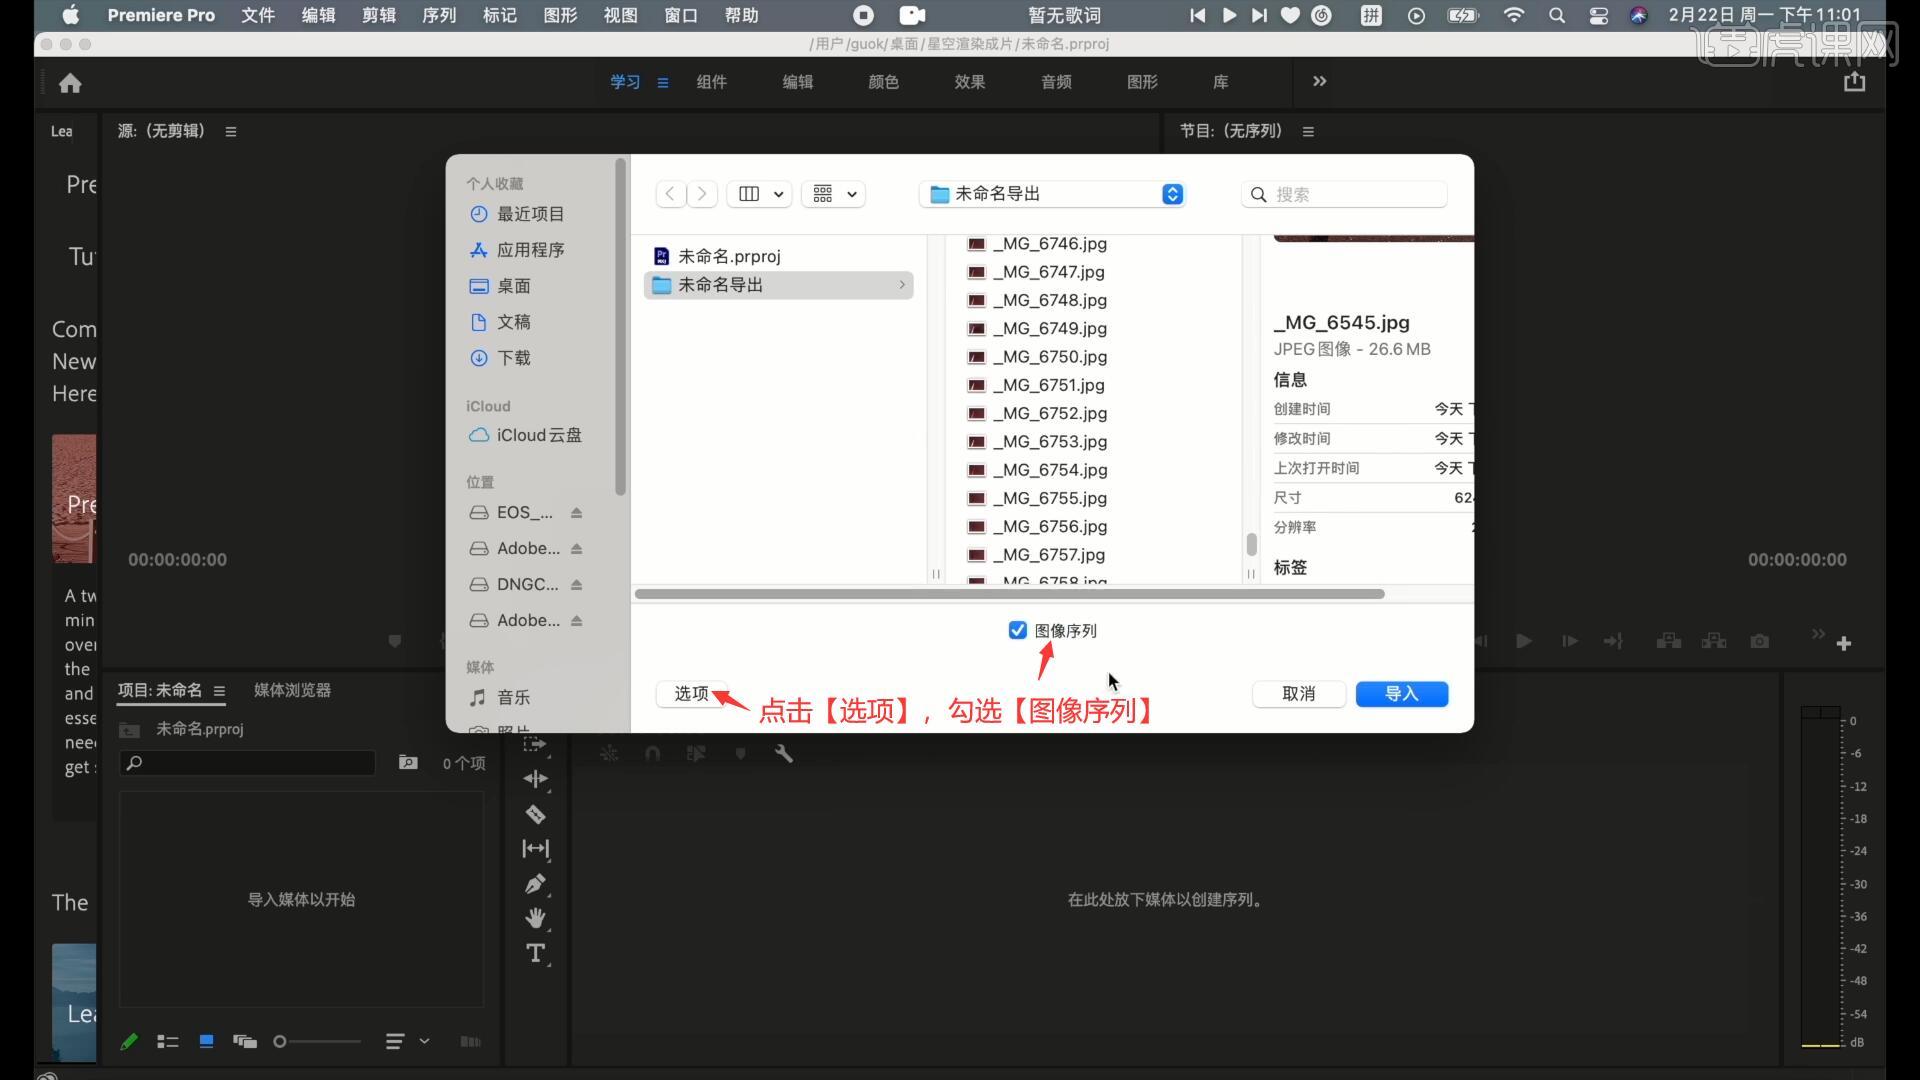Open the 序列 menu in the menu bar

(x=438, y=15)
